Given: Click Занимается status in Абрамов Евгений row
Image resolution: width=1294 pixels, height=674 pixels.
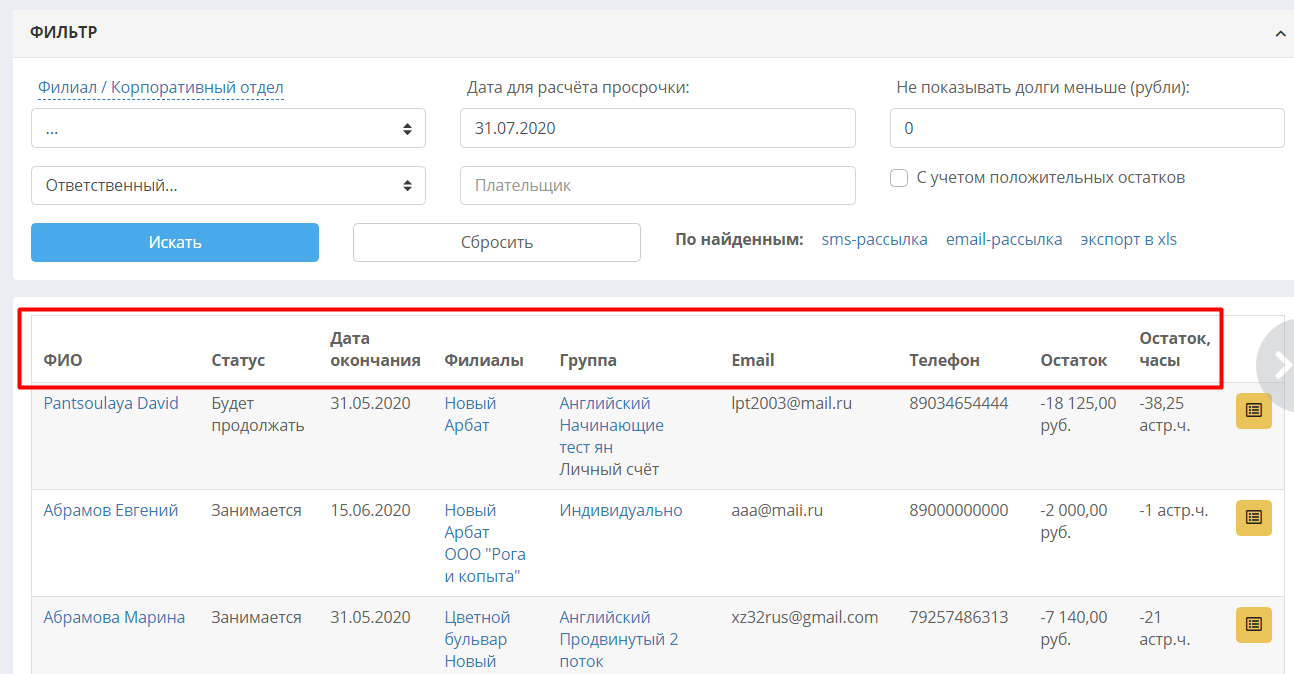Looking at the screenshot, I should click(x=256, y=510).
